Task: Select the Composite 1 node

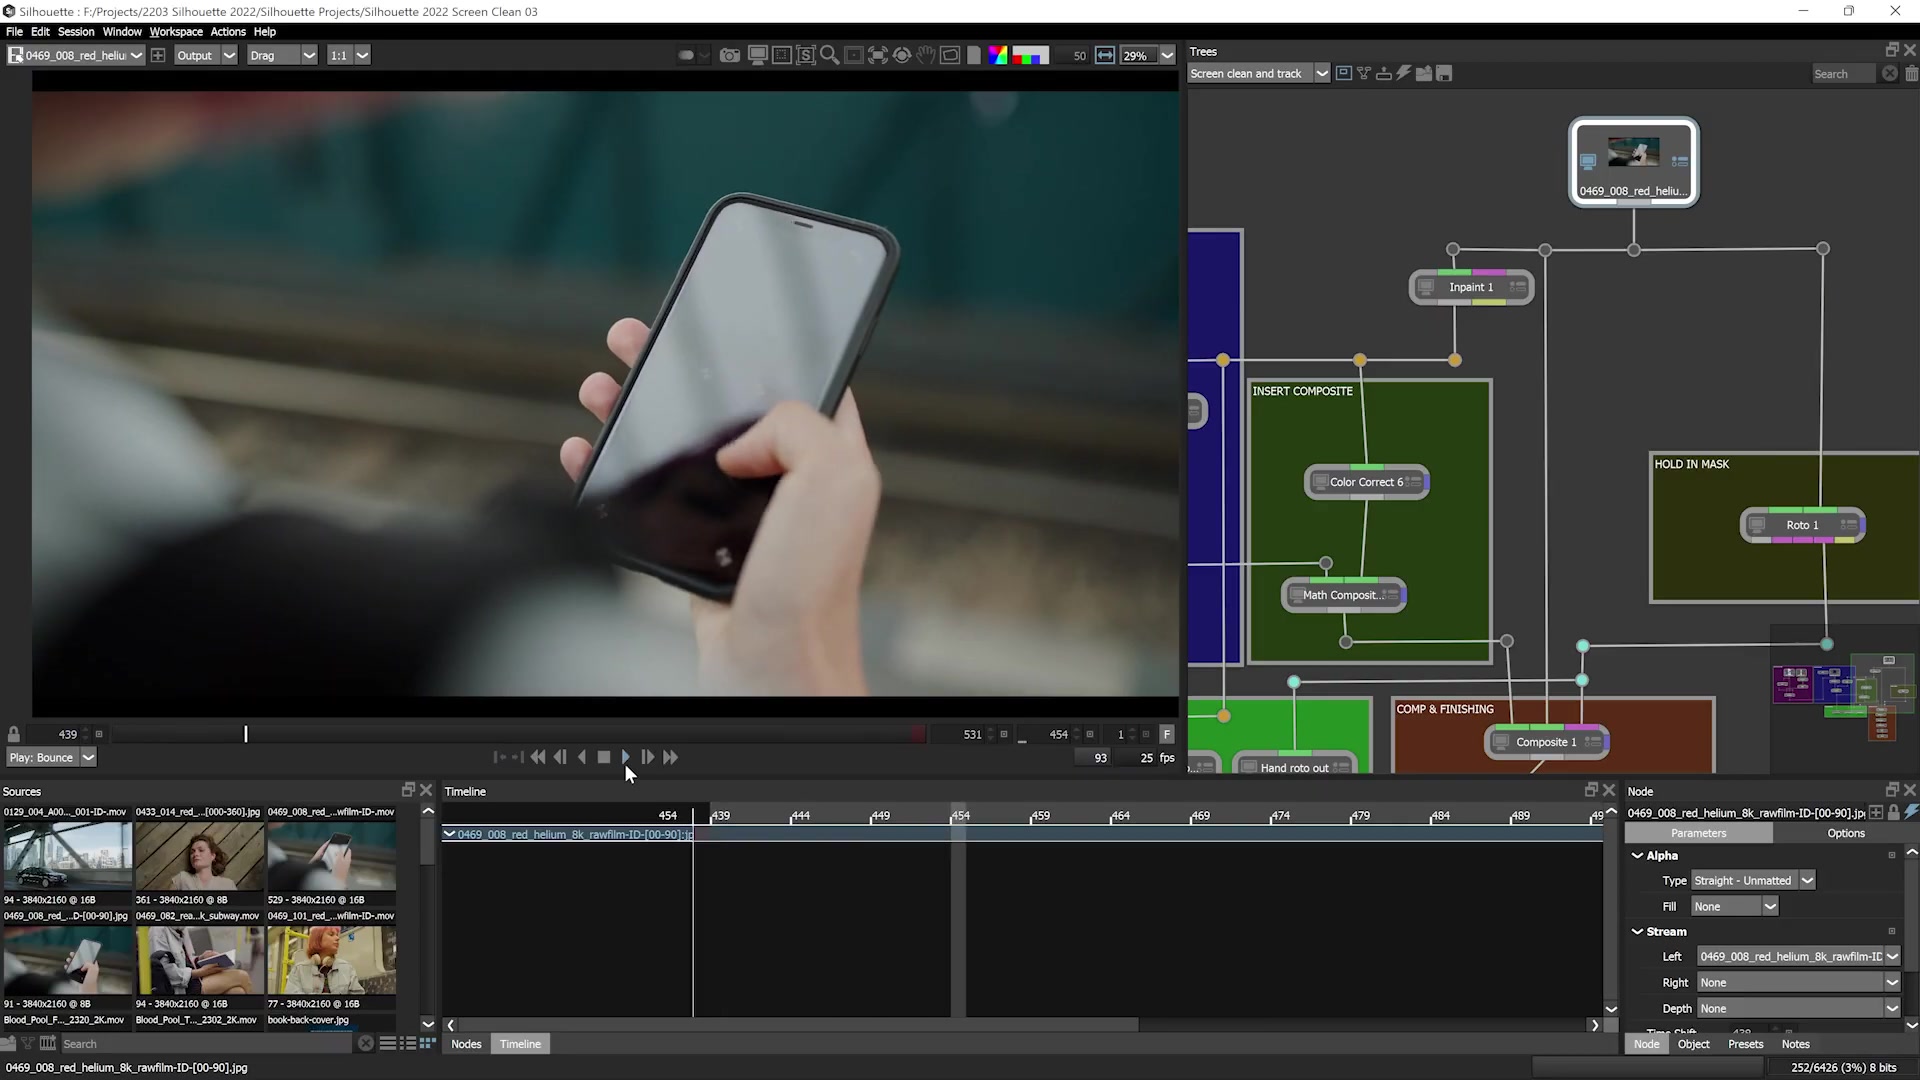Action: point(1547,741)
